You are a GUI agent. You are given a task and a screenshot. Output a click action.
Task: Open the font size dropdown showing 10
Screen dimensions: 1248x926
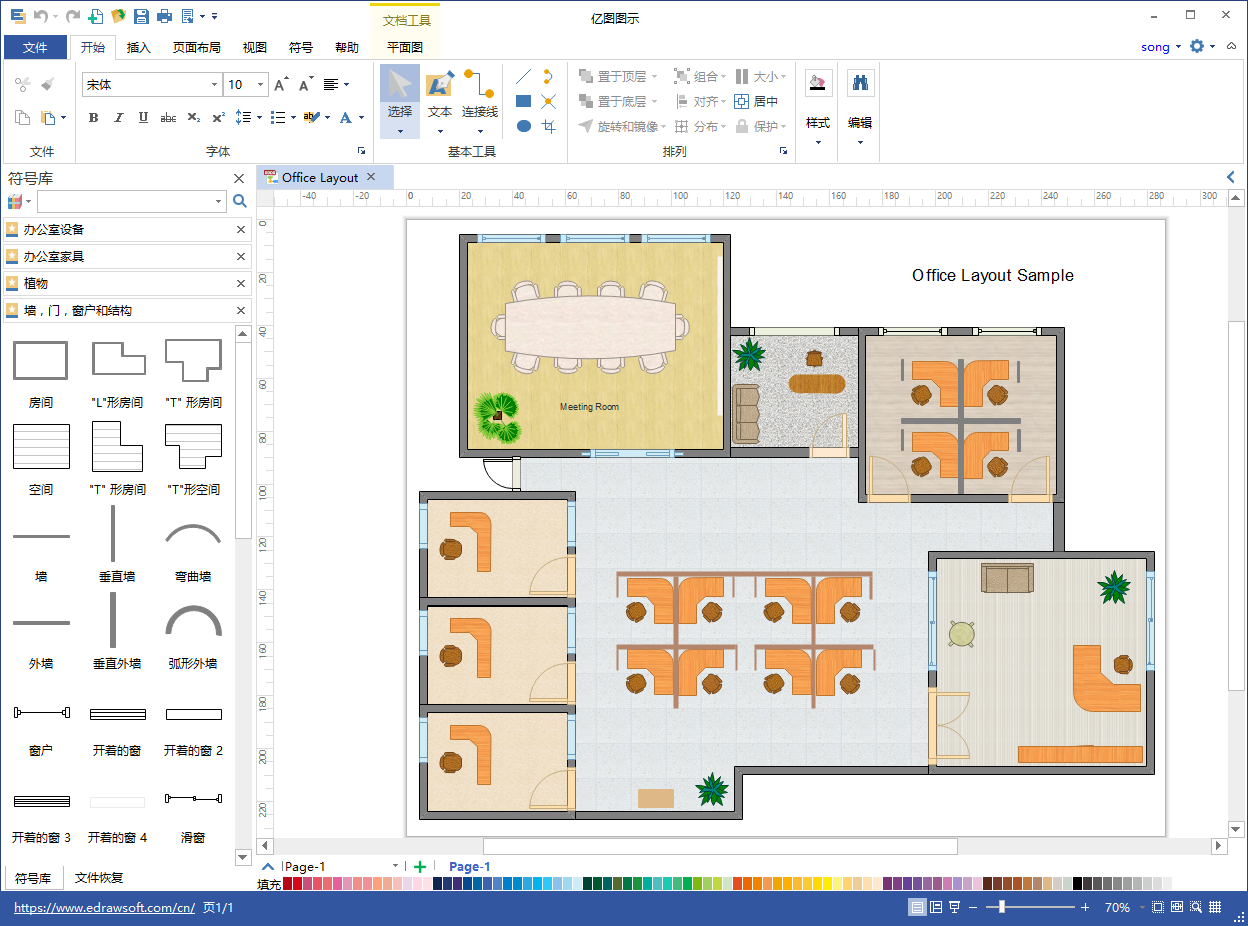pos(261,85)
